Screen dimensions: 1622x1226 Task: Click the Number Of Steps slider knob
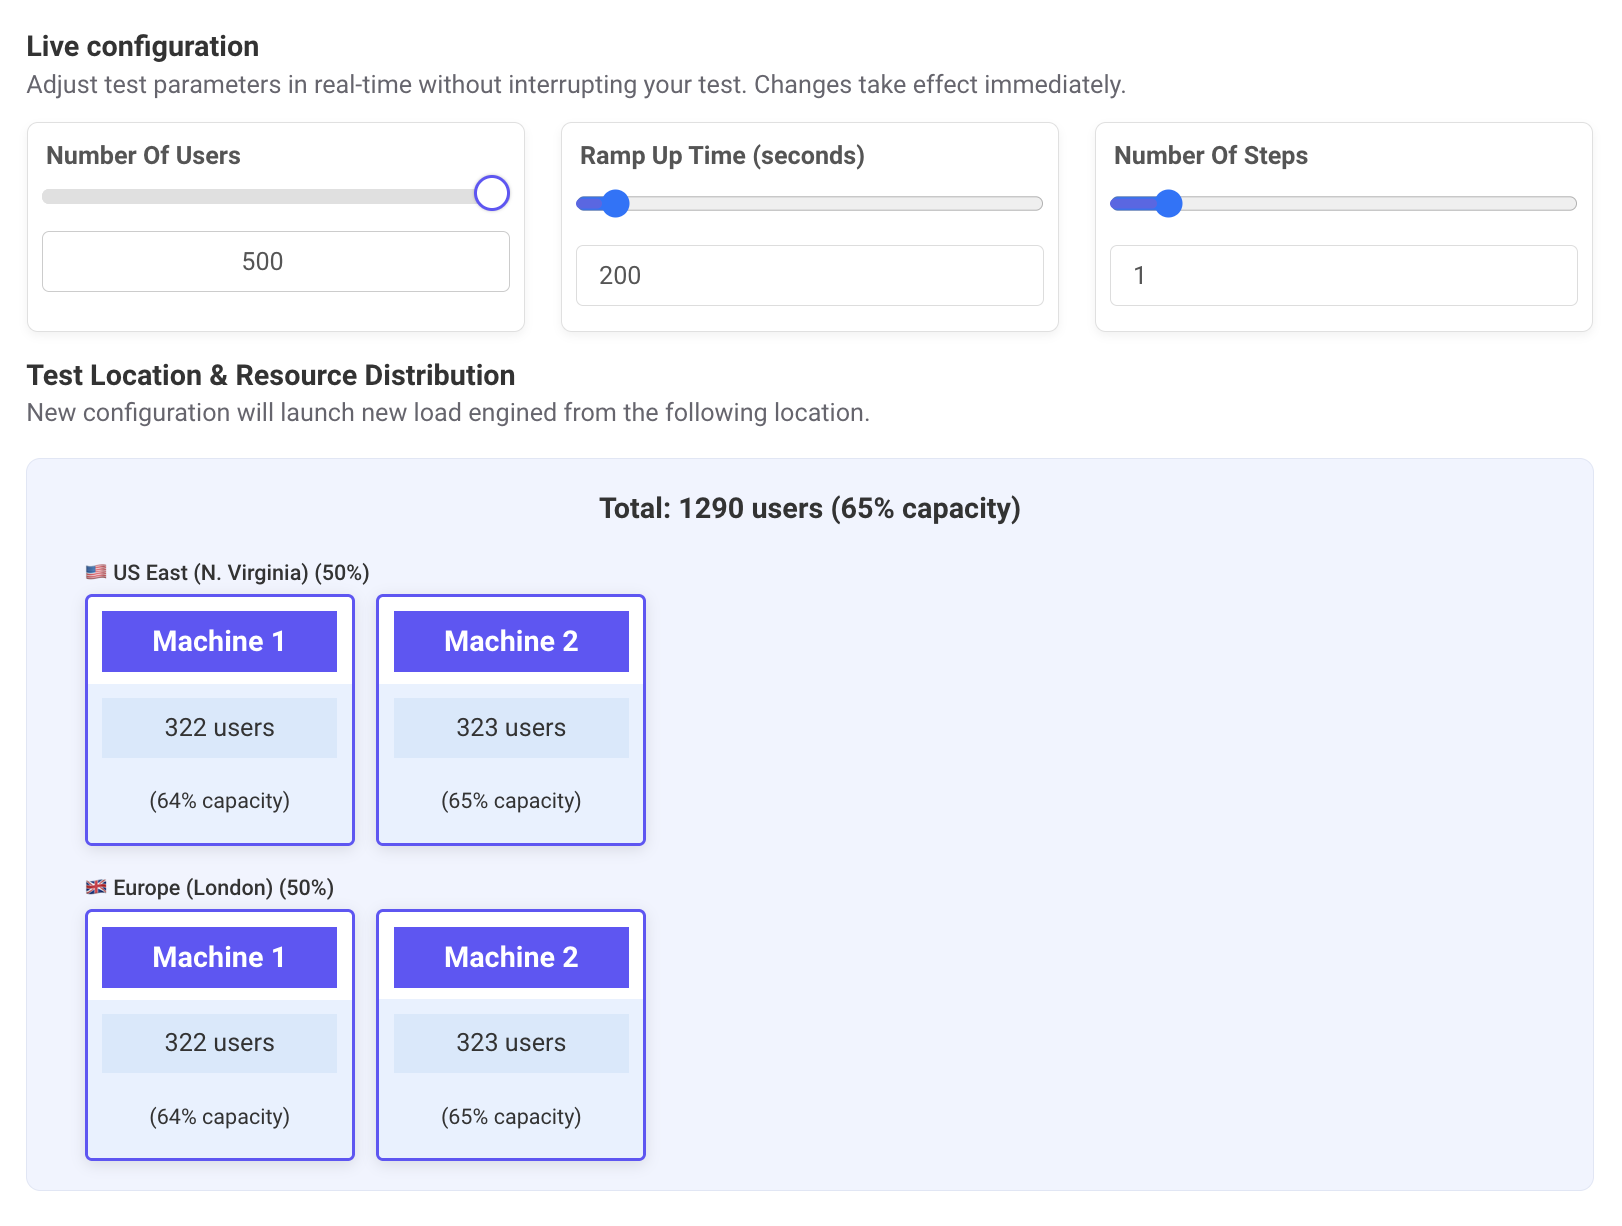tap(1168, 204)
